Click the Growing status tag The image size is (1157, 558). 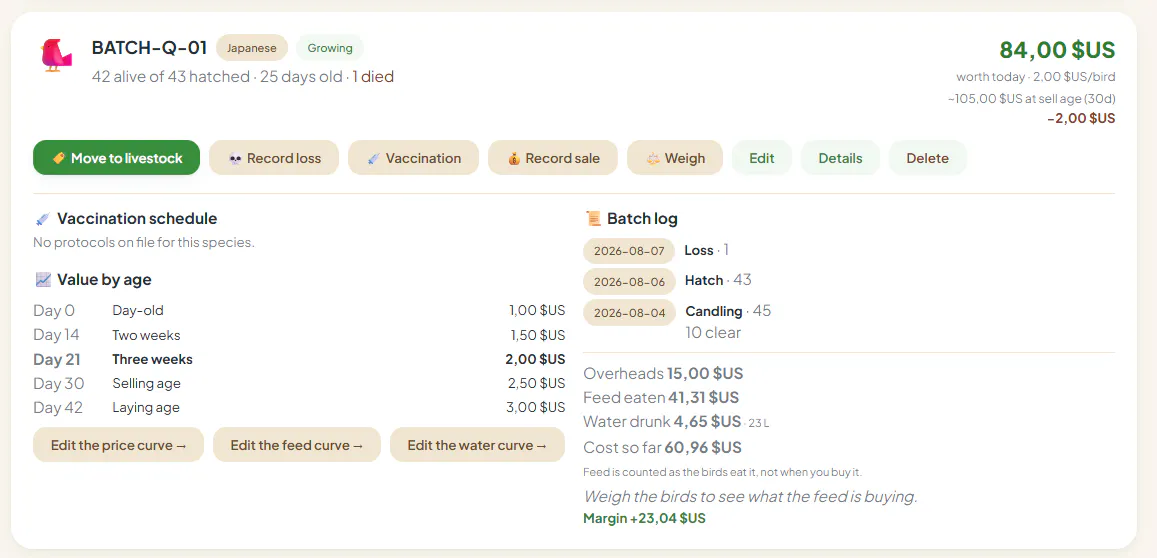330,48
